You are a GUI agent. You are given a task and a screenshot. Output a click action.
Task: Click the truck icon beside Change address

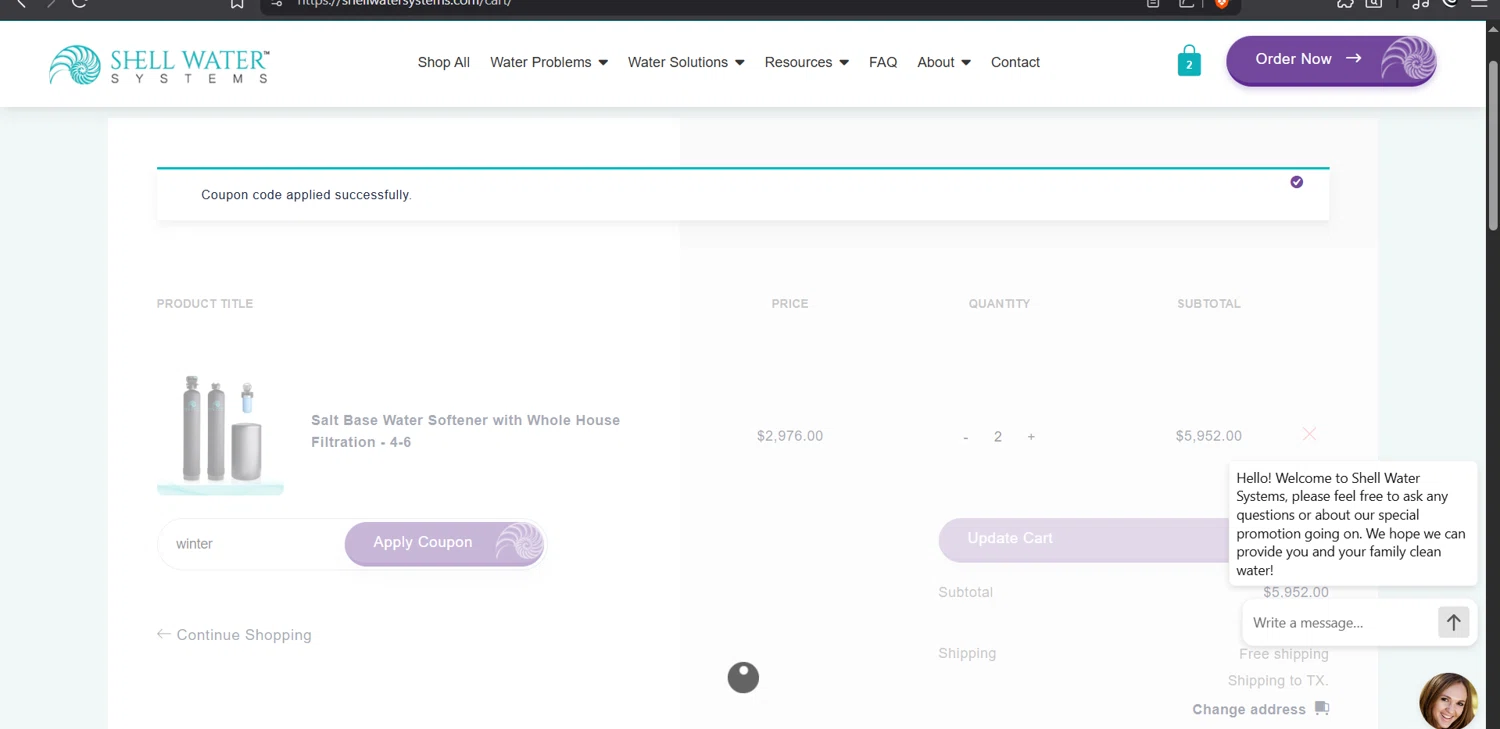coord(1322,708)
